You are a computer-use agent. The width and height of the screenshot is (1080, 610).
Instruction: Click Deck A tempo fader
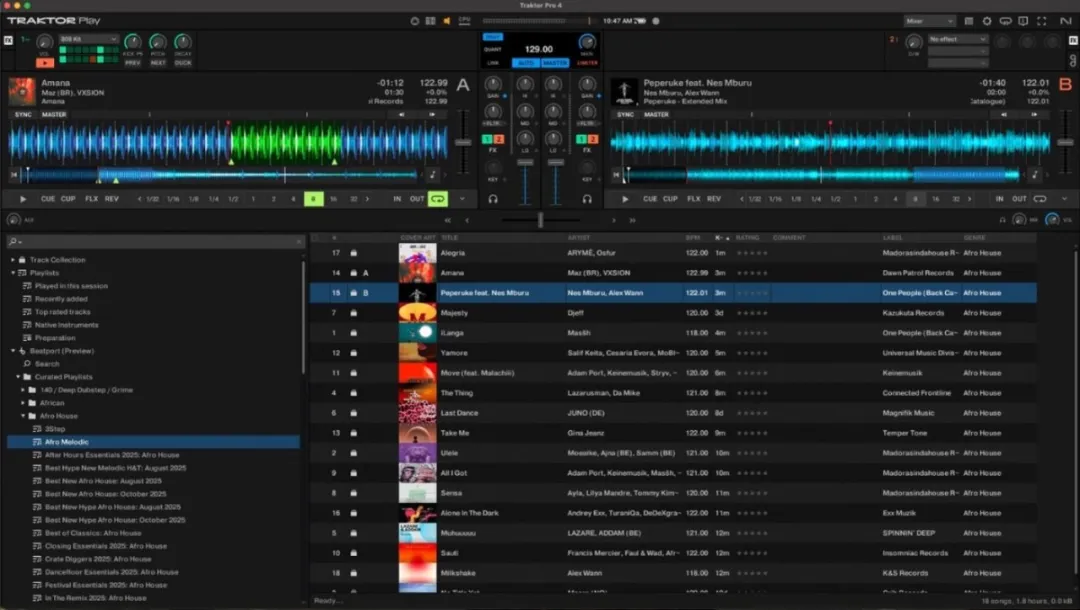tap(464, 143)
